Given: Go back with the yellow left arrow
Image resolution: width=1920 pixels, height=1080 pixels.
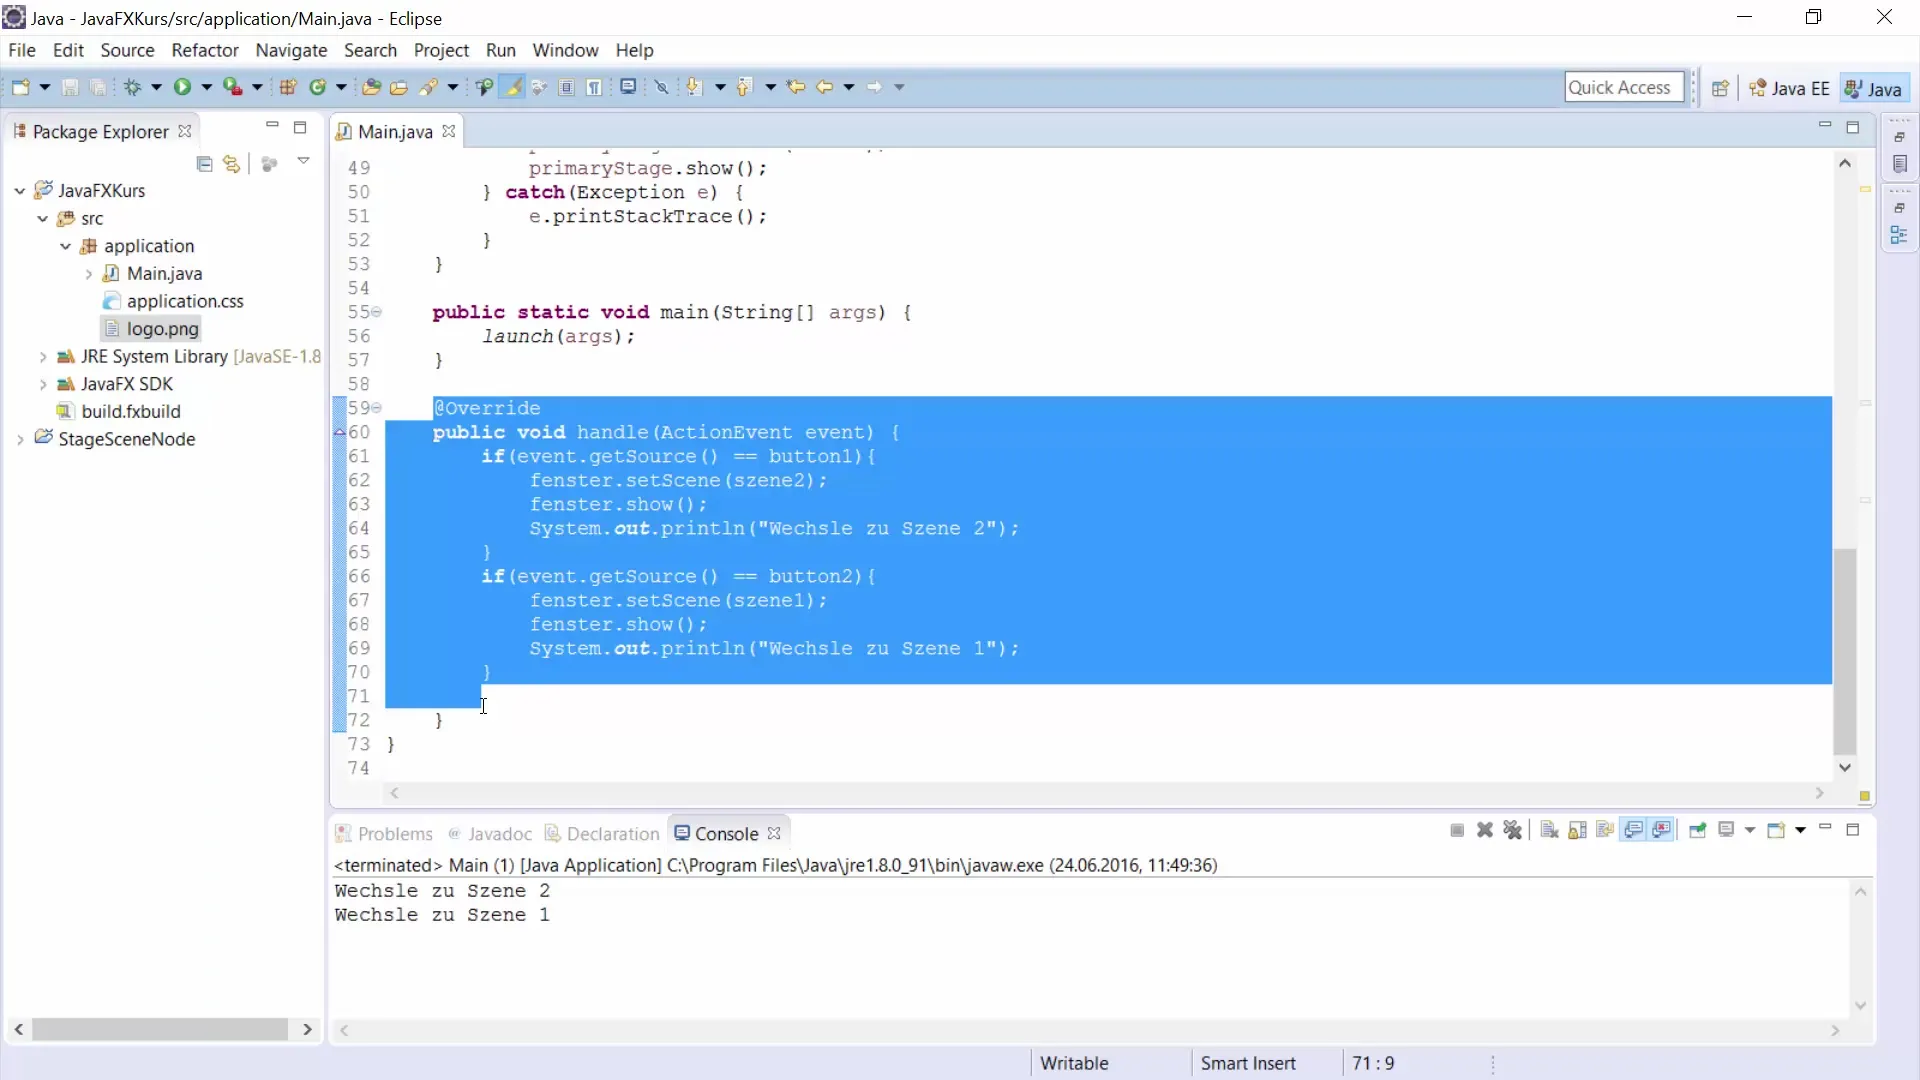Looking at the screenshot, I should (824, 88).
